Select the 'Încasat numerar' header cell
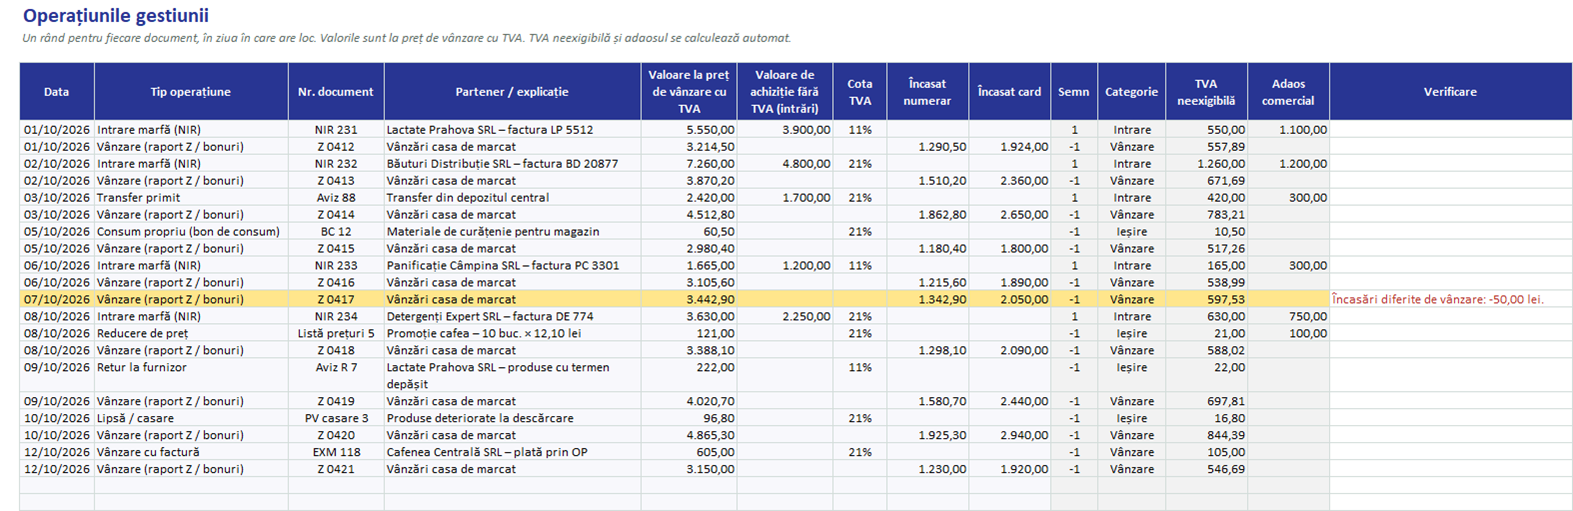Screen dimensions: 1573x511 [928, 92]
